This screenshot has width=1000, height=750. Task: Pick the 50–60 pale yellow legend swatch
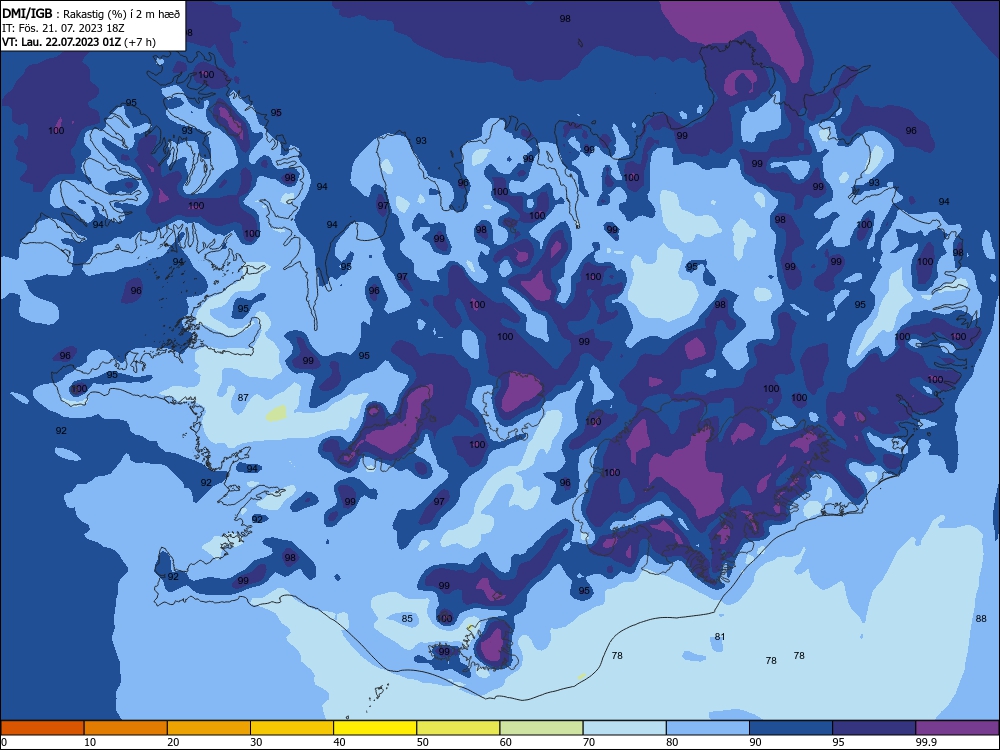pos(459,728)
